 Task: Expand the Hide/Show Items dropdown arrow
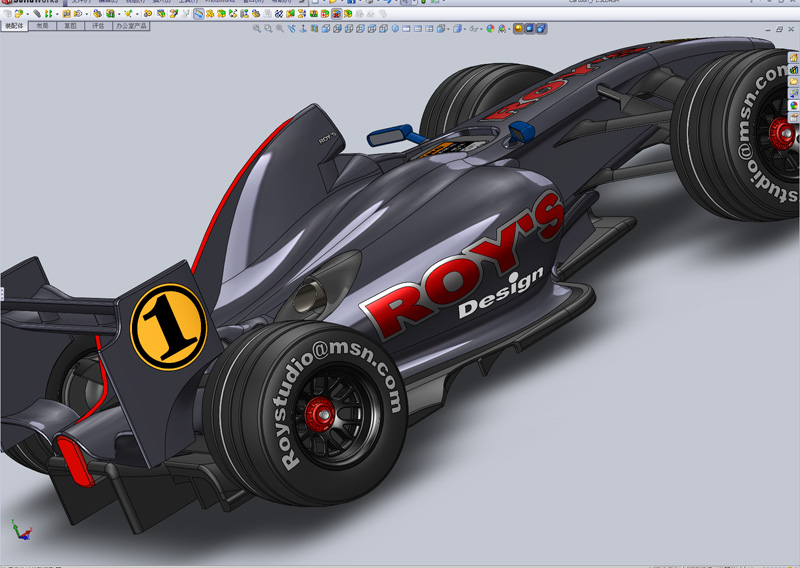(481, 29)
